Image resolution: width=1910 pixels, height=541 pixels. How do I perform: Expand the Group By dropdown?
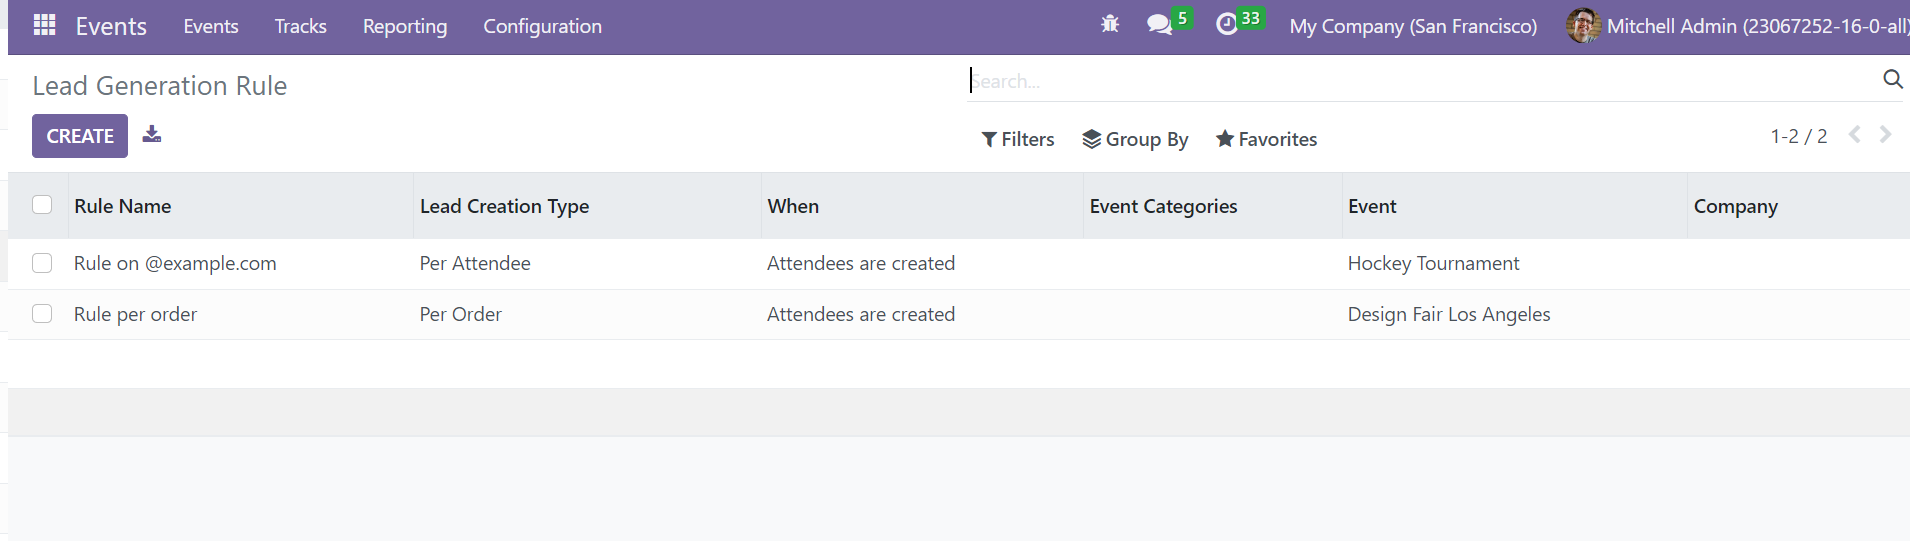tap(1135, 139)
